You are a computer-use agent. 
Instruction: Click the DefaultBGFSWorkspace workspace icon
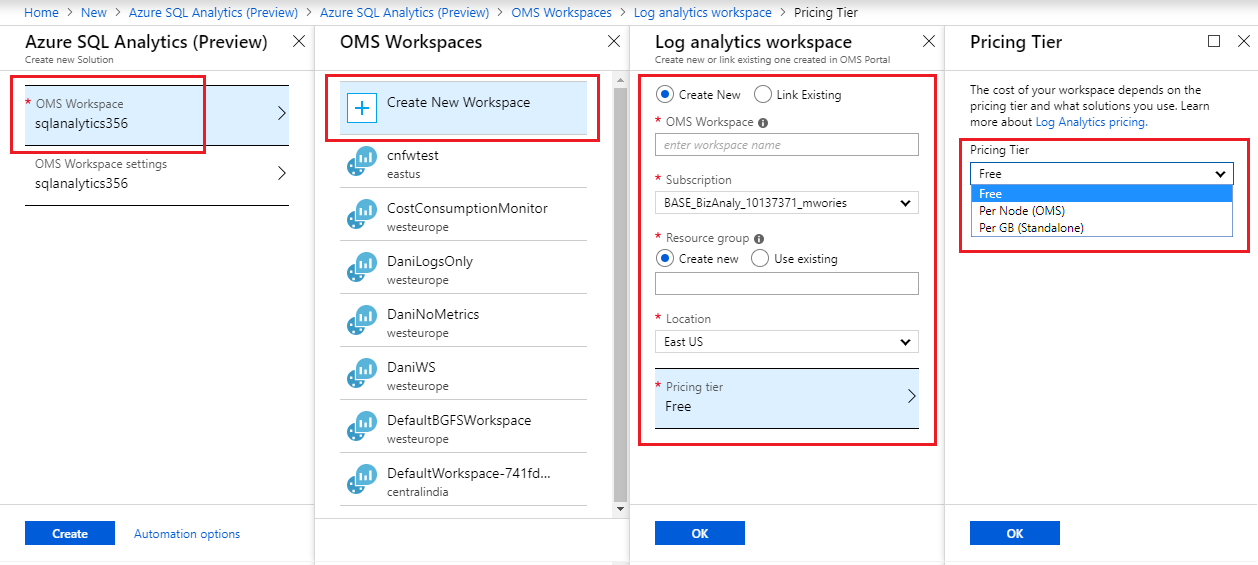(x=360, y=428)
